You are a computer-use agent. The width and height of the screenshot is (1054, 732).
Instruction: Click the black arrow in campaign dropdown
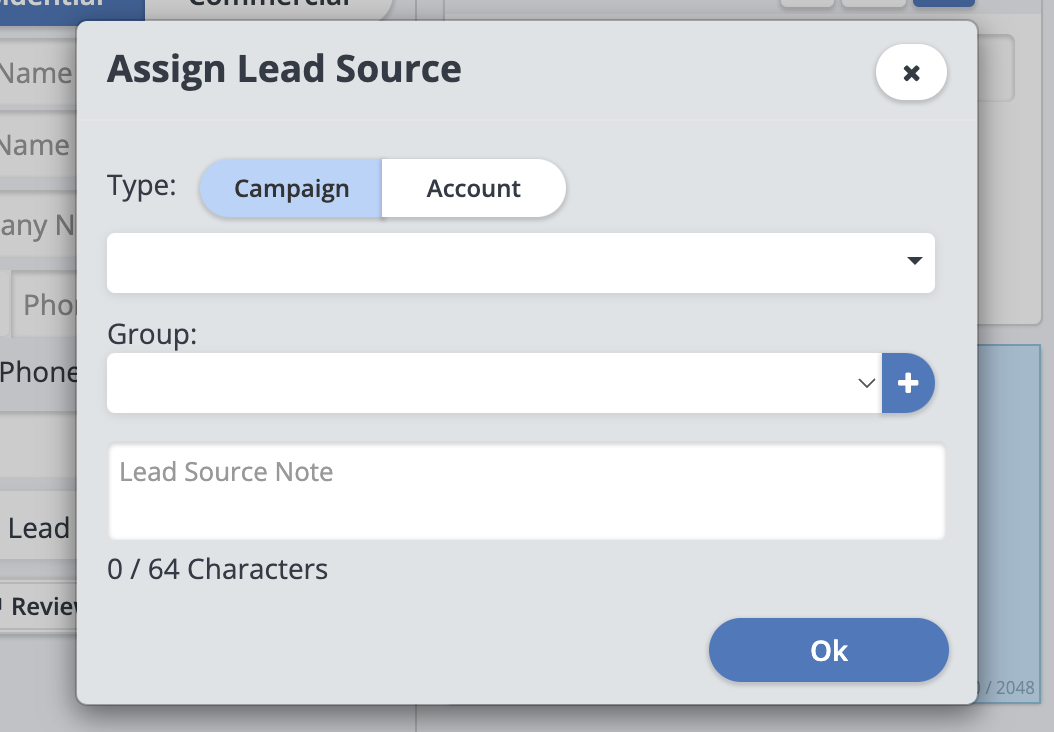[913, 261]
